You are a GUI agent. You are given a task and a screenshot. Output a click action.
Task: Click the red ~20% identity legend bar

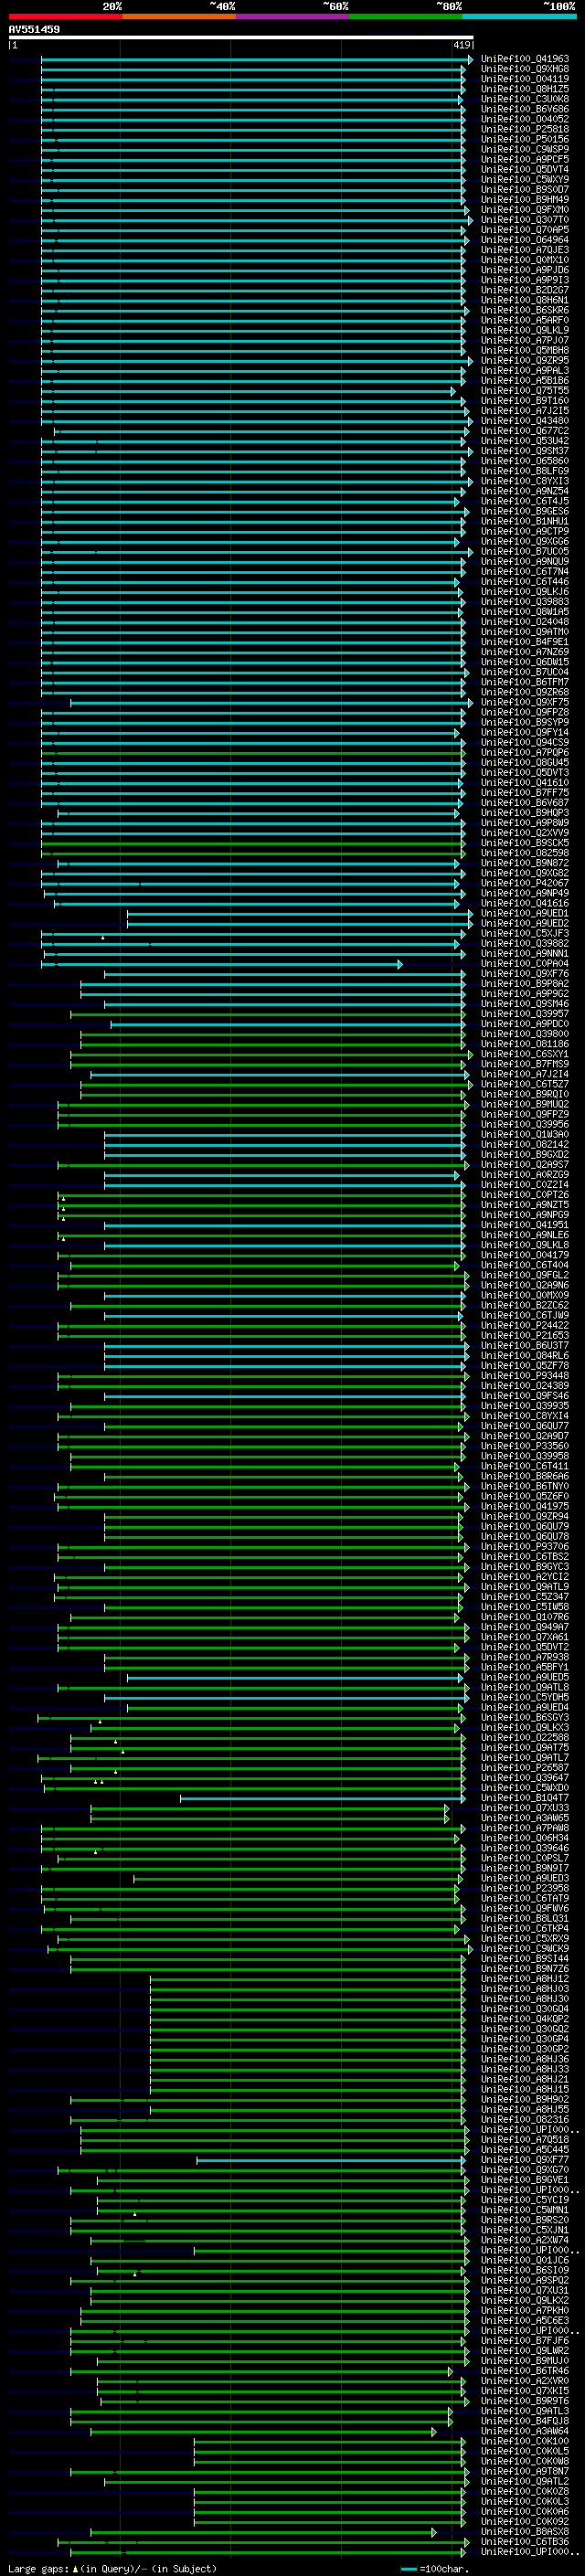click(x=65, y=16)
